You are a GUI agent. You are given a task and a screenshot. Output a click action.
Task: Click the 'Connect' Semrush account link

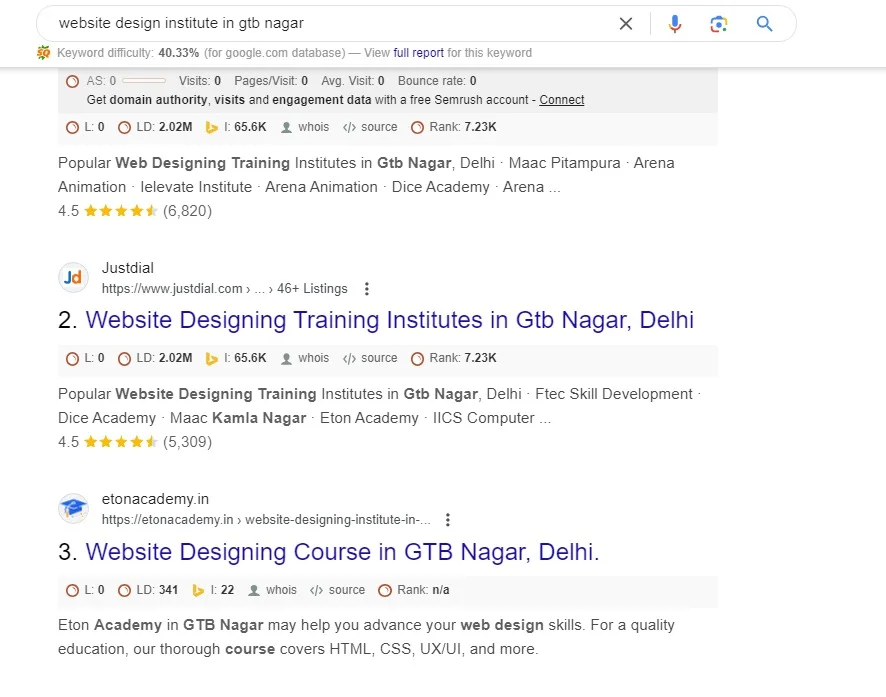point(562,100)
